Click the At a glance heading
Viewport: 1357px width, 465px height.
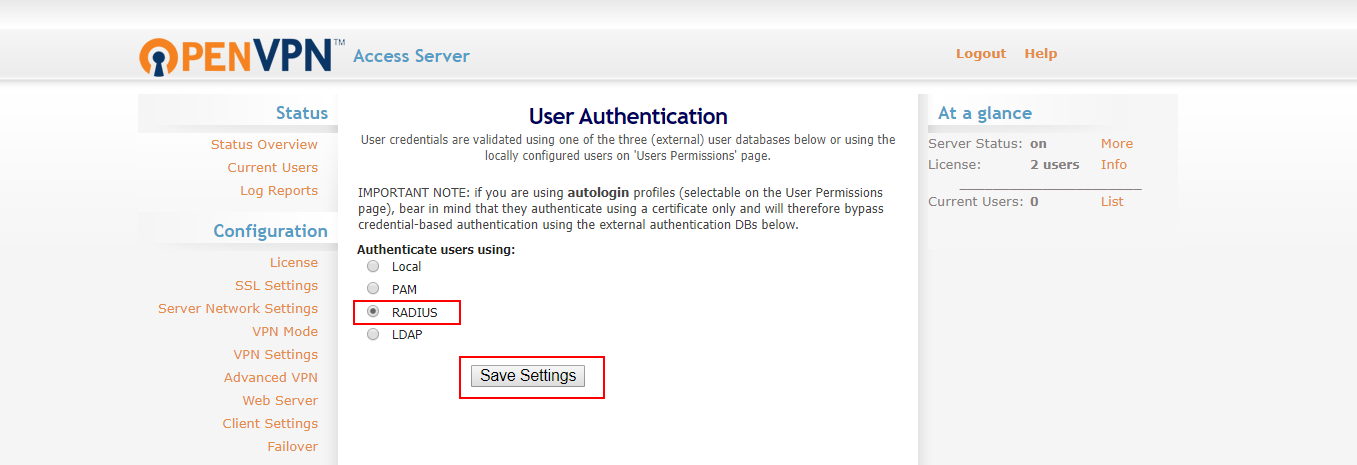pos(985,113)
